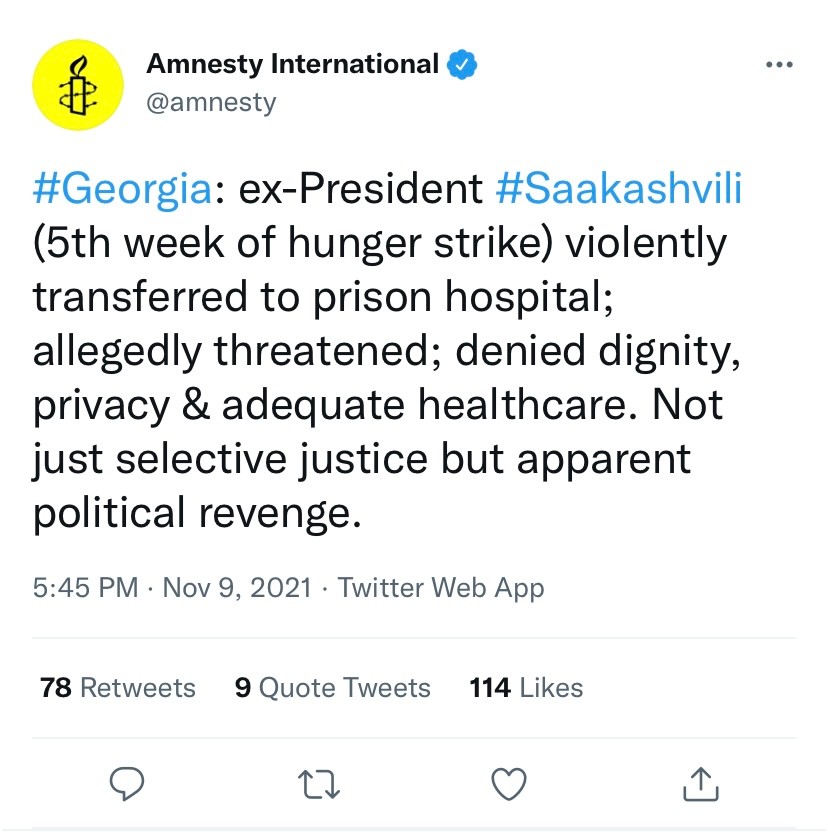
Task: Click the reply speech bubble icon
Action: pos(126,783)
